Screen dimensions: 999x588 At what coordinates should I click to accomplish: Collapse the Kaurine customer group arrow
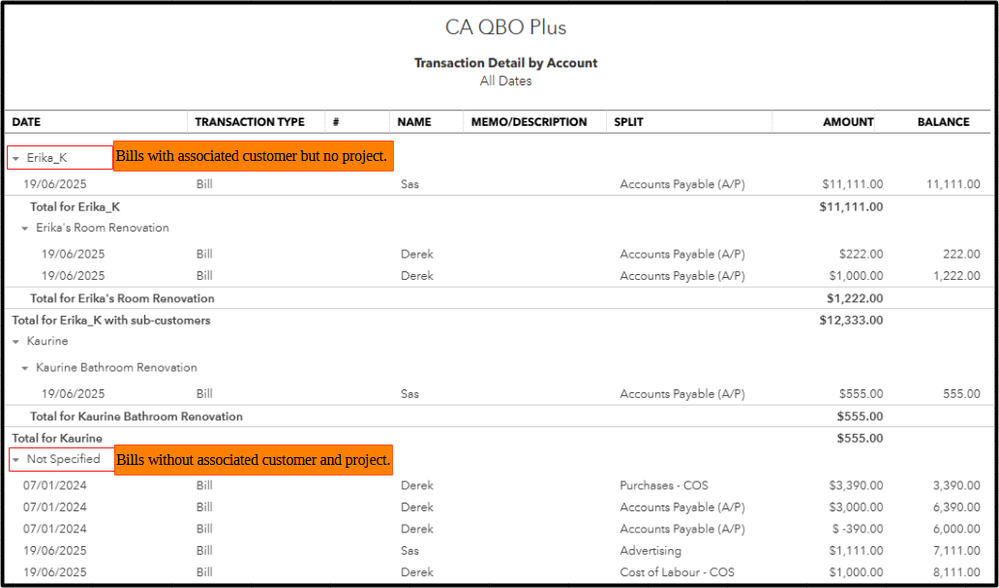(x=17, y=342)
